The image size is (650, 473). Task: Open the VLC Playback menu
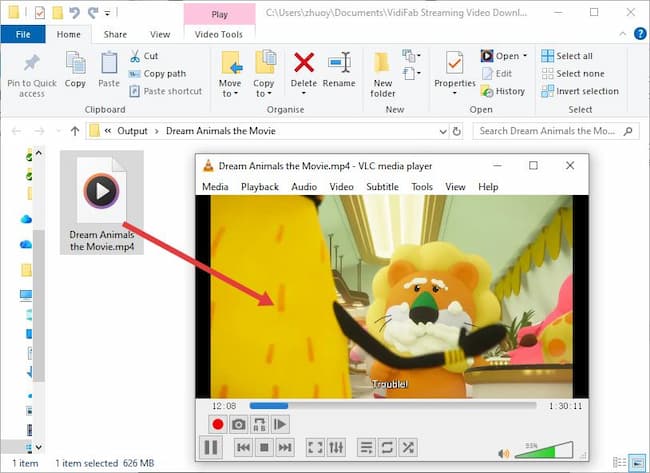point(260,187)
